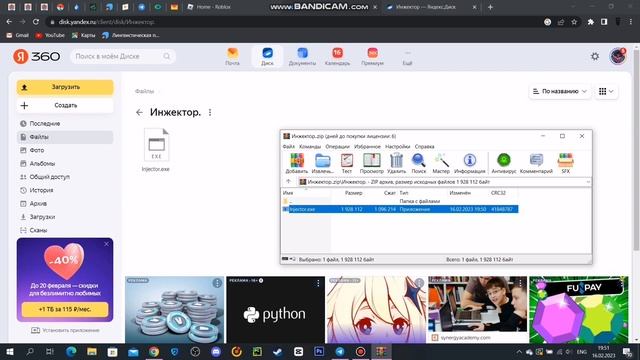Image resolution: width=640 pixels, height=360 pixels.
Task: Run the WinRAR Antivirus (Антивирус) scan icon
Action: coord(504,163)
